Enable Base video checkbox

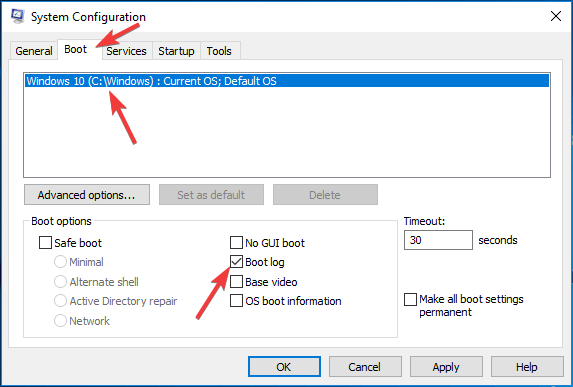click(x=236, y=282)
